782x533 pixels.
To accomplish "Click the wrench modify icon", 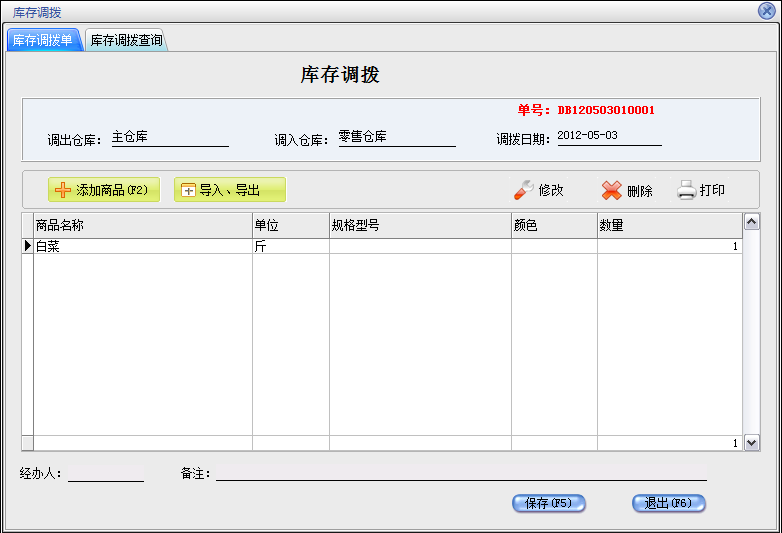I will [x=523, y=190].
